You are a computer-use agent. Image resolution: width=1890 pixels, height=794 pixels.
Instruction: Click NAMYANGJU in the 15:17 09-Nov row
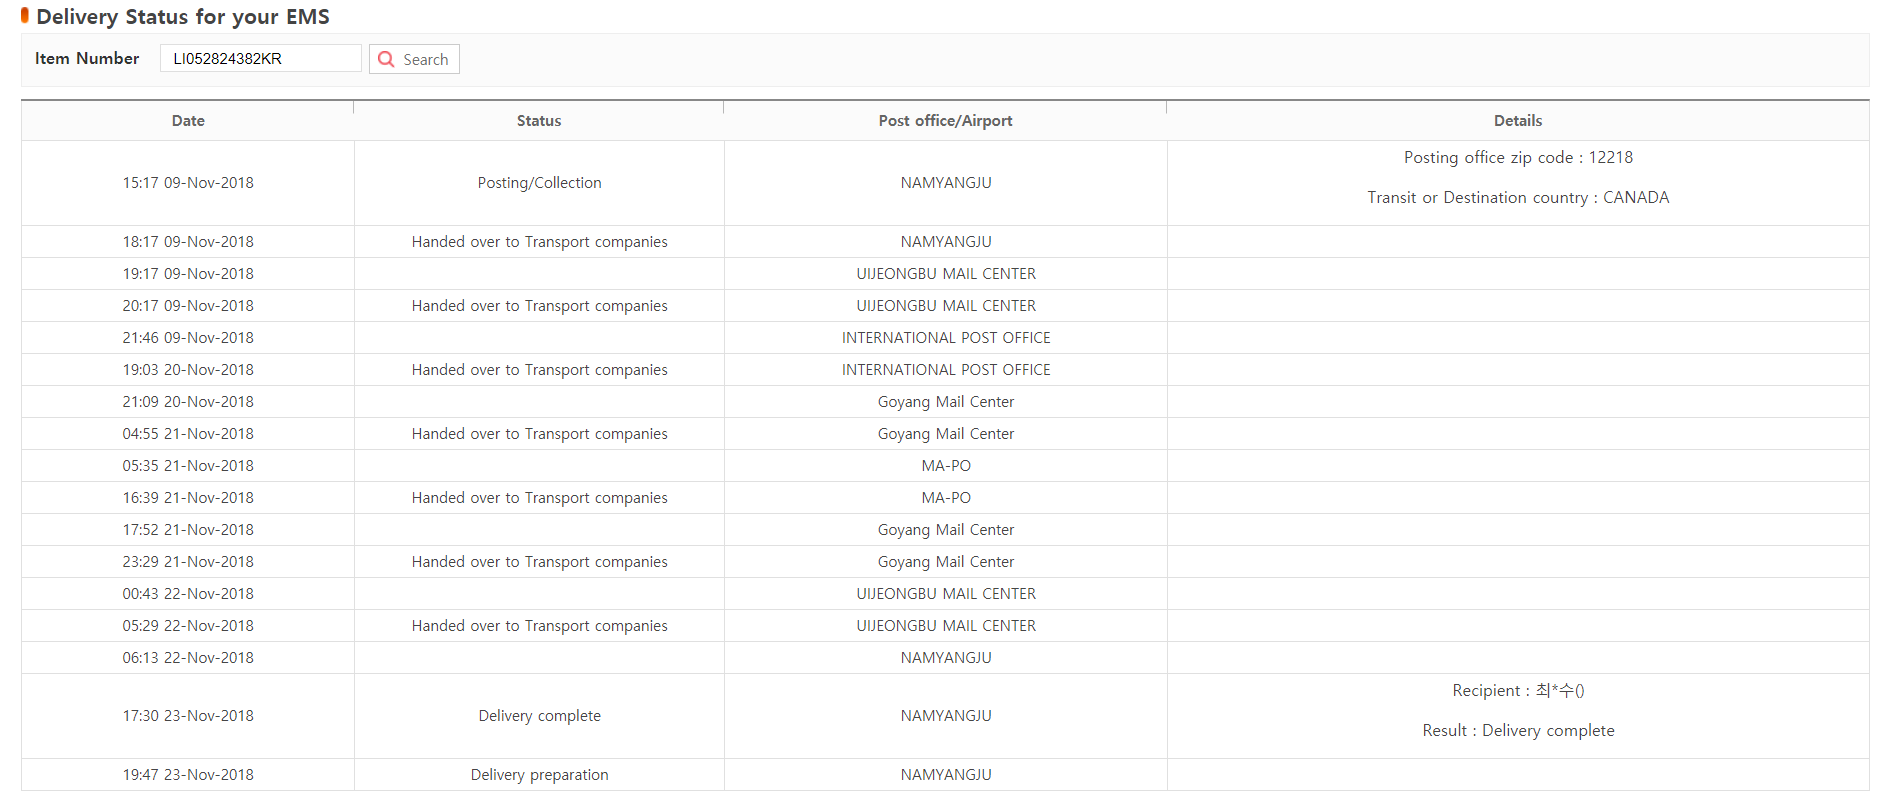tap(946, 183)
